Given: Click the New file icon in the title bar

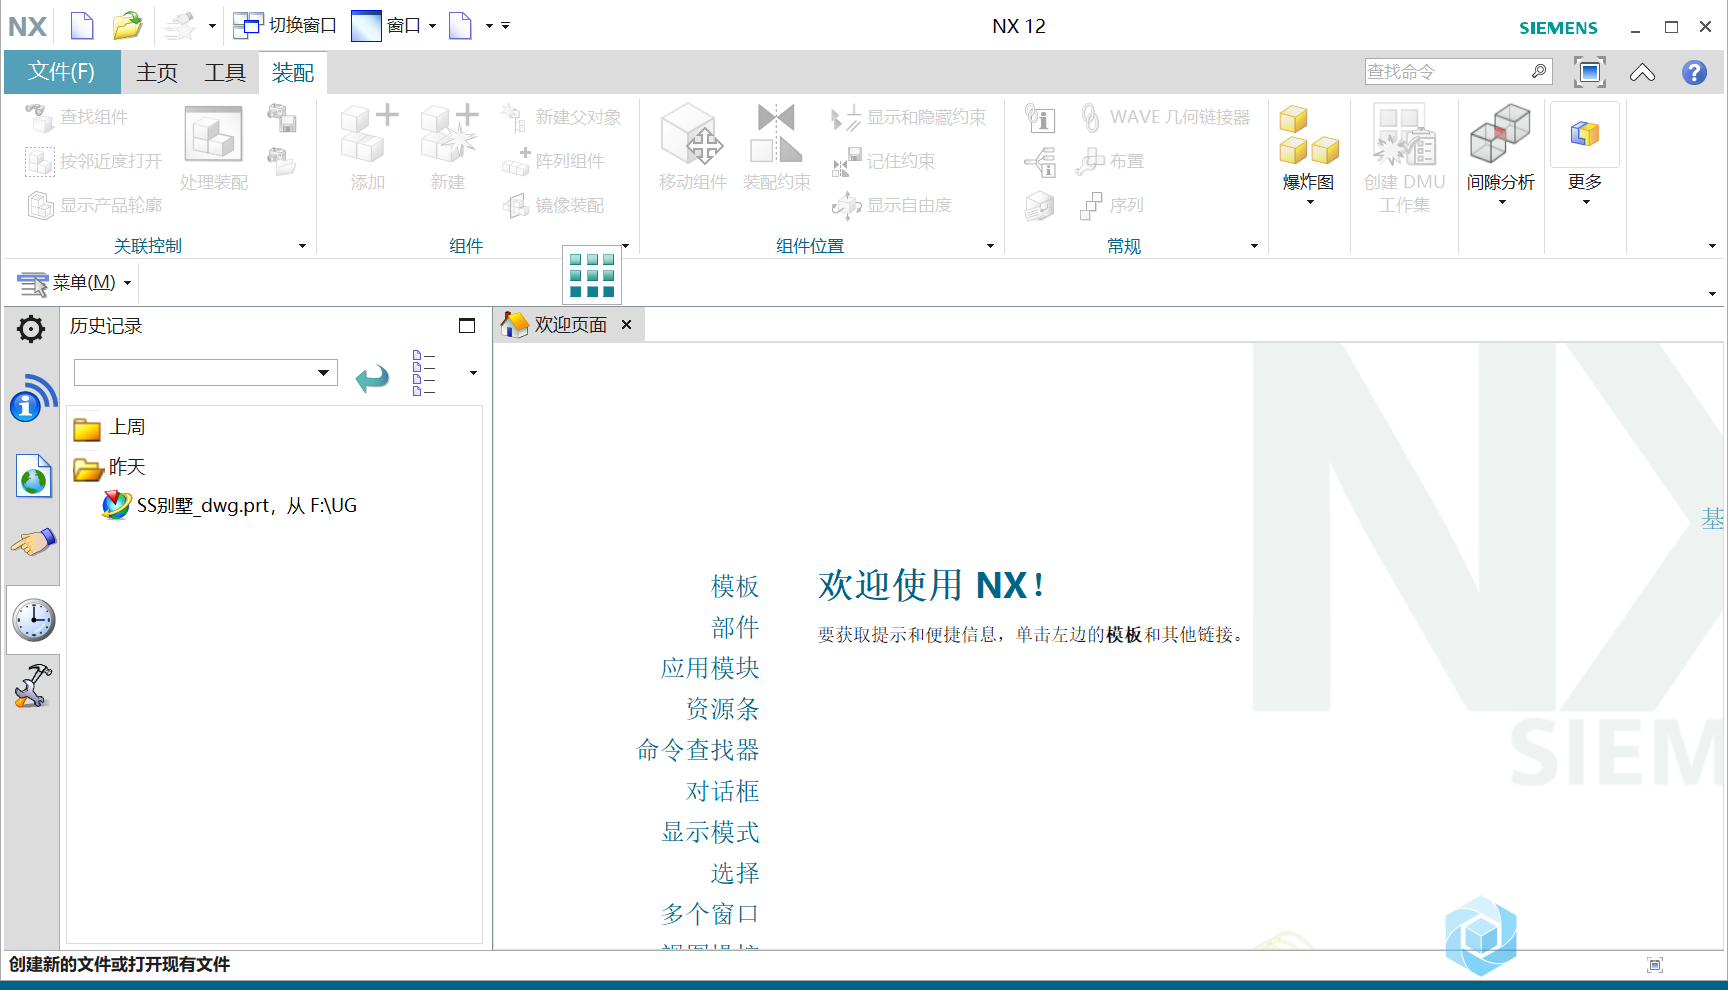Looking at the screenshot, I should coord(82,25).
